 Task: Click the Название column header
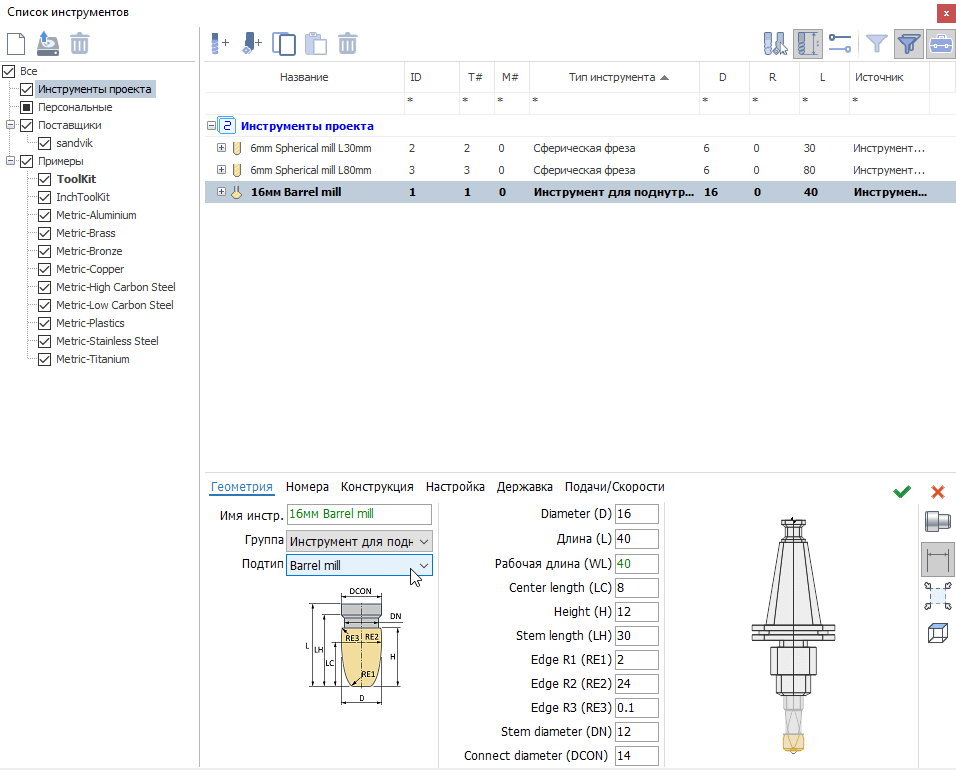point(304,77)
